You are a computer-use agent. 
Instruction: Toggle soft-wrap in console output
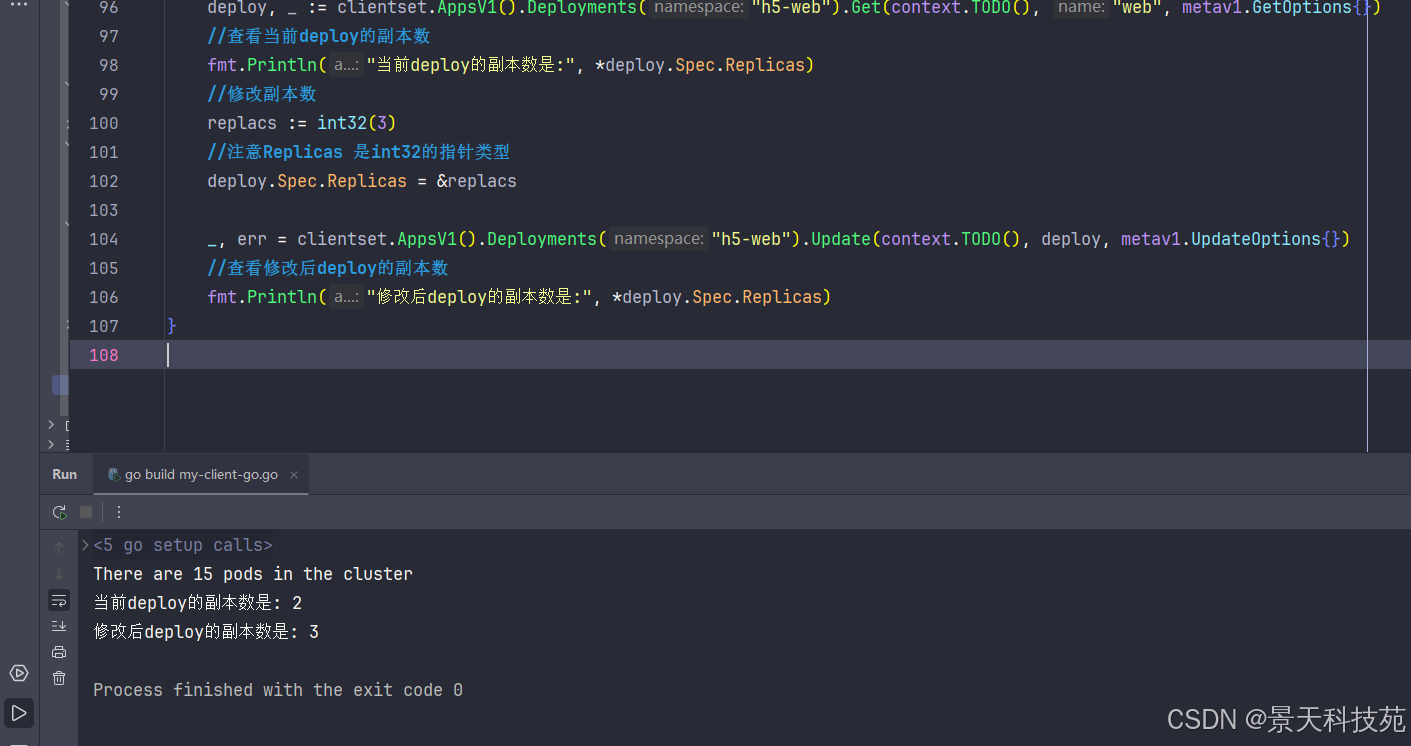coord(59,601)
